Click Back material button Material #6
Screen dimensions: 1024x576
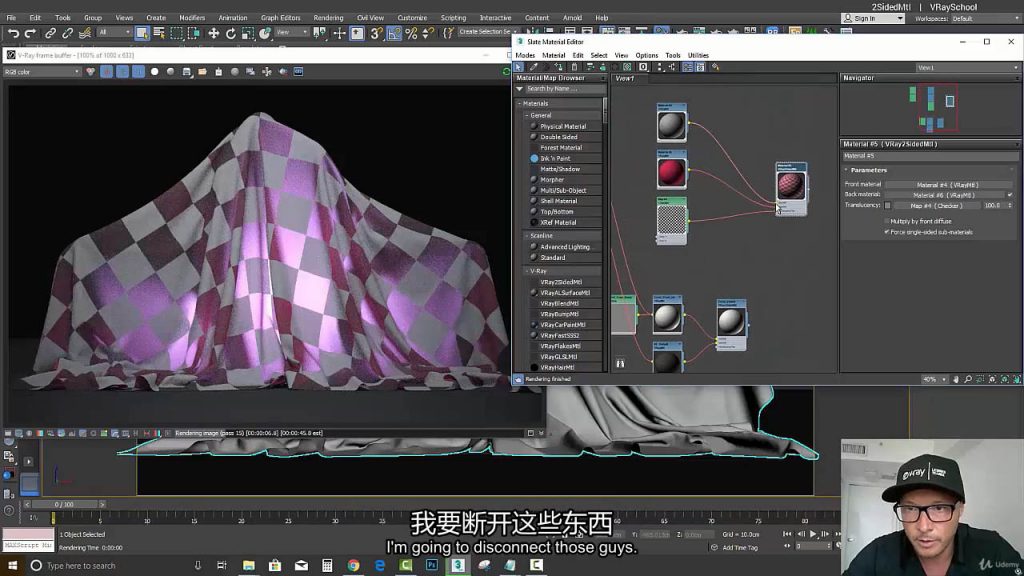944,195
